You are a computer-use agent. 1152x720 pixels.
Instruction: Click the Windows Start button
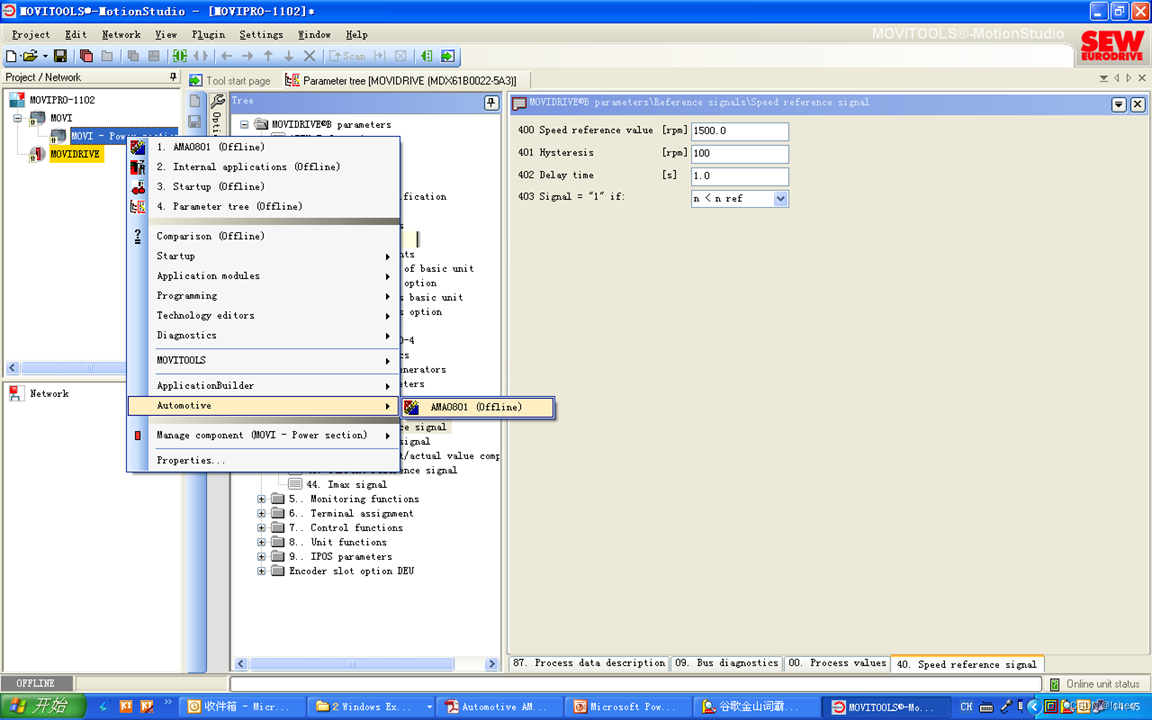(x=41, y=706)
